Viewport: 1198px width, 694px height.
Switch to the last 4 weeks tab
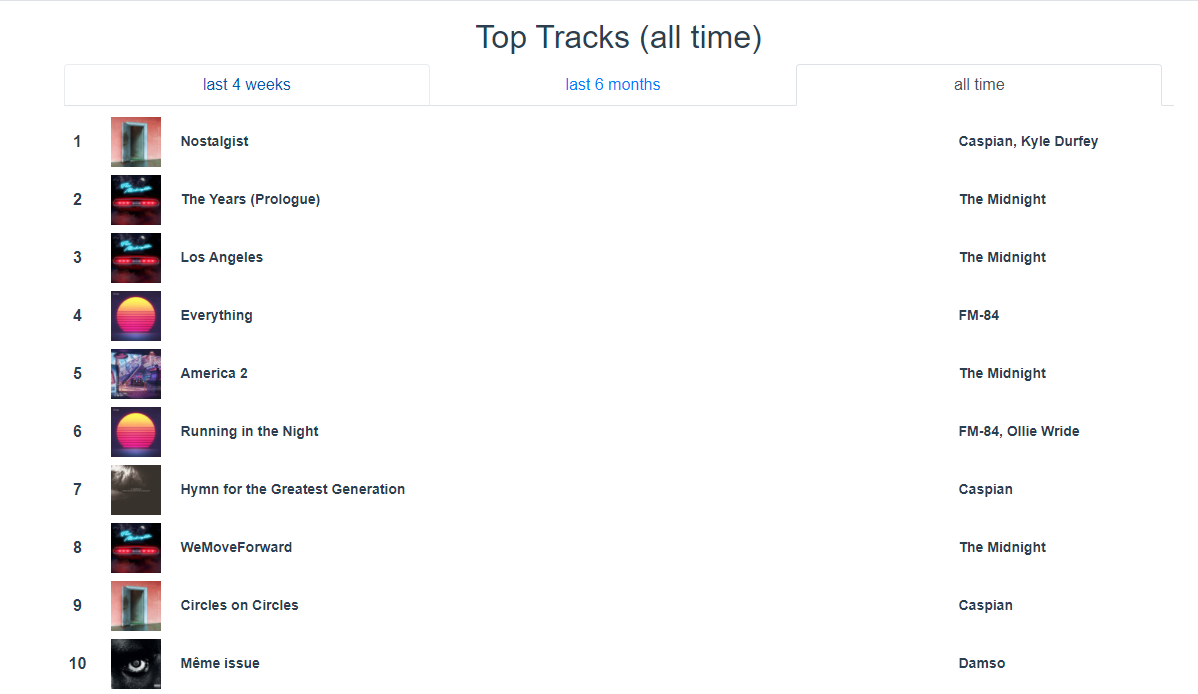pyautogui.click(x=247, y=85)
